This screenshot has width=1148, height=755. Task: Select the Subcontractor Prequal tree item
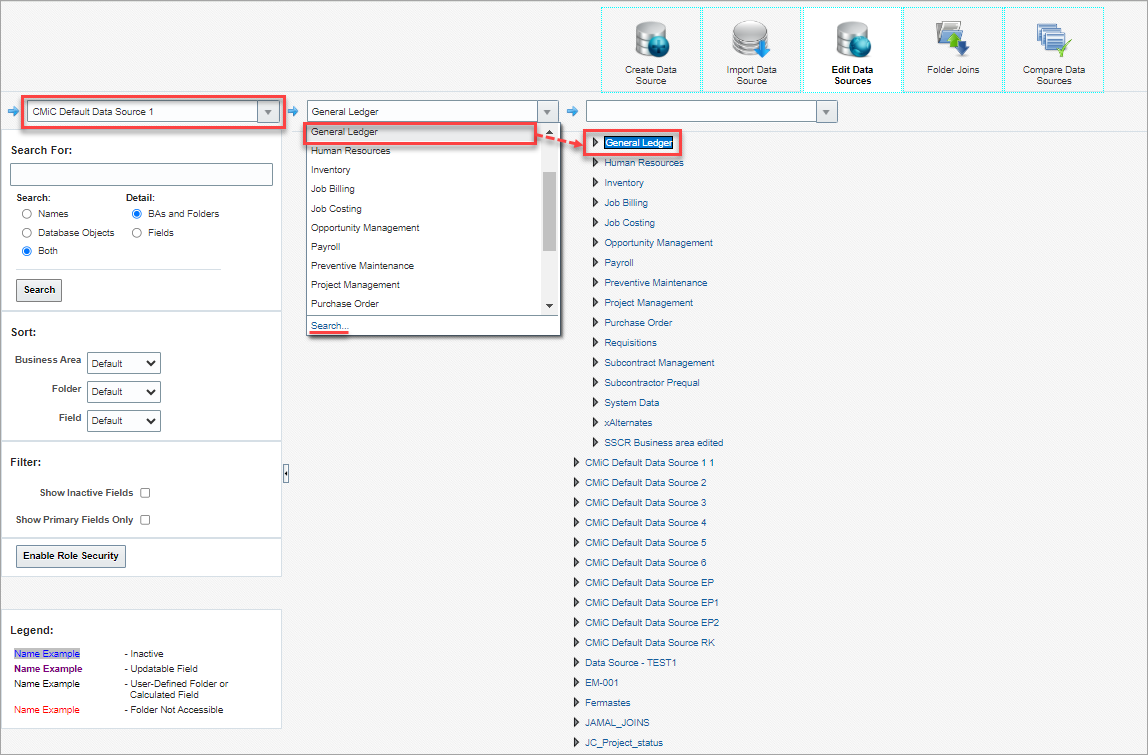(x=652, y=382)
